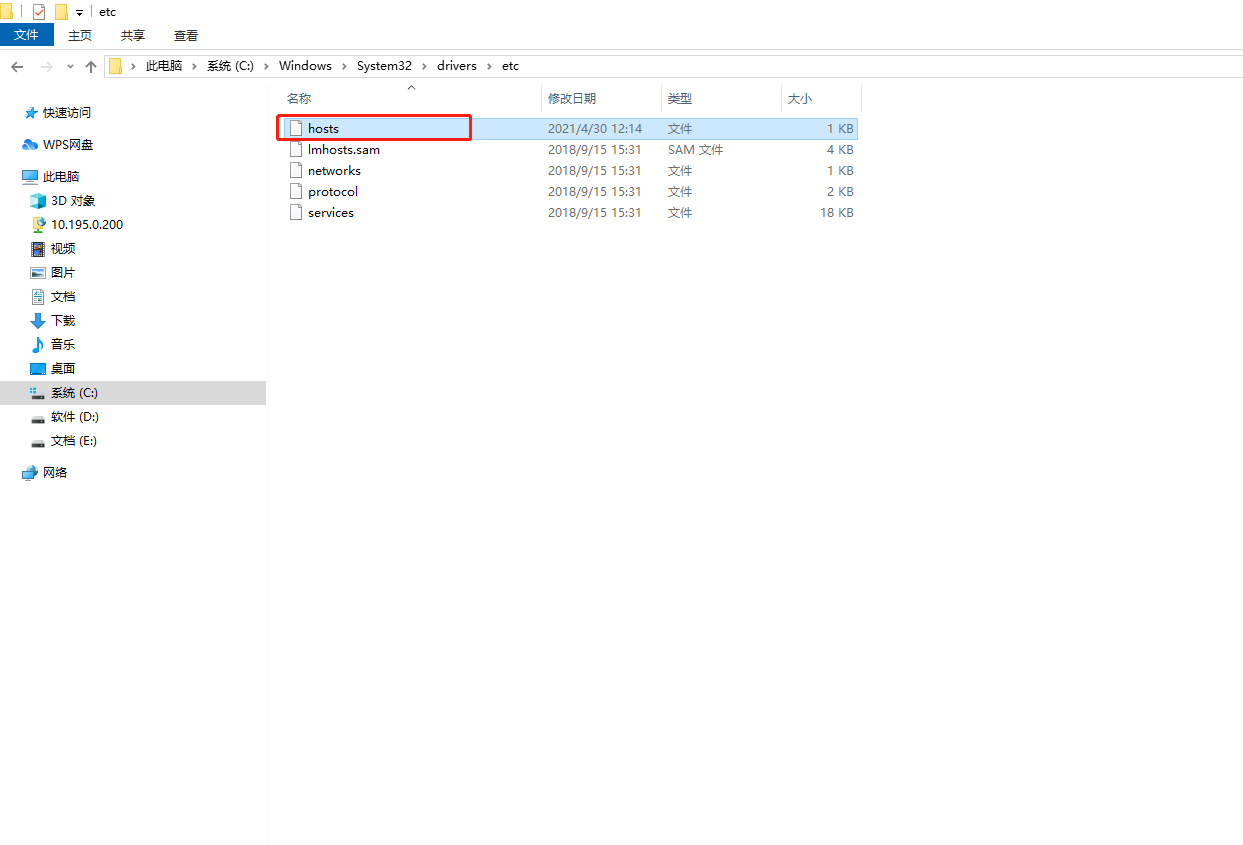Go up one folder level arrow
Image resolution: width=1243 pixels, height=845 pixels.
click(91, 66)
